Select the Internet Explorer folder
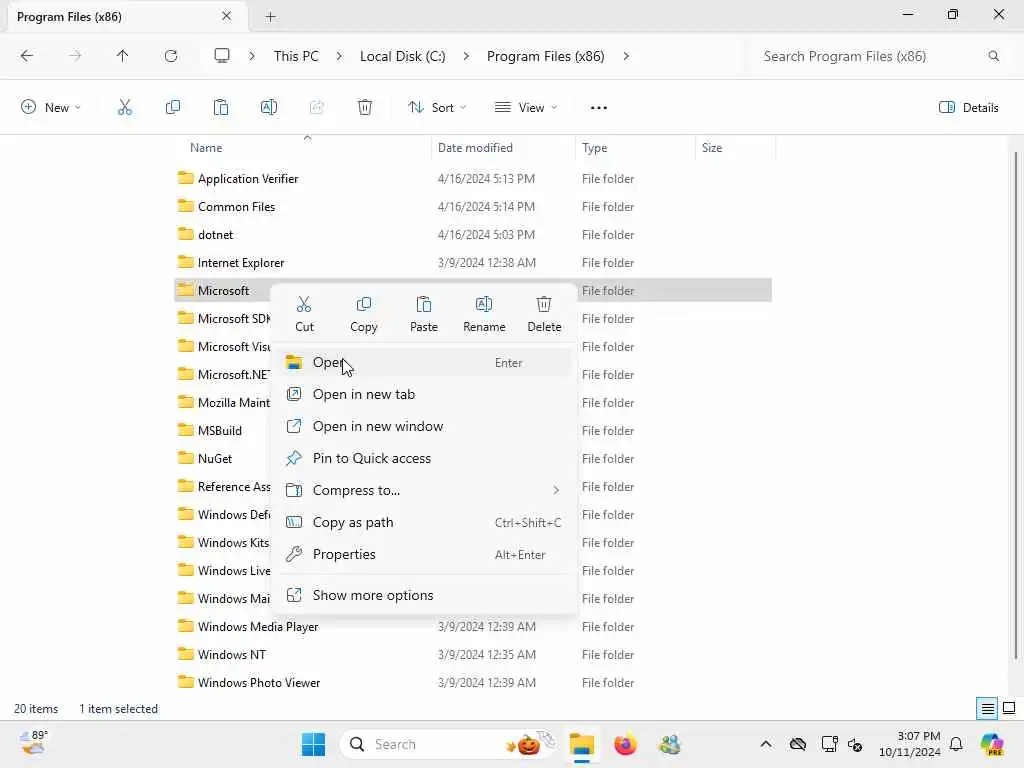Viewport: 1024px width, 768px height. coord(473,263)
